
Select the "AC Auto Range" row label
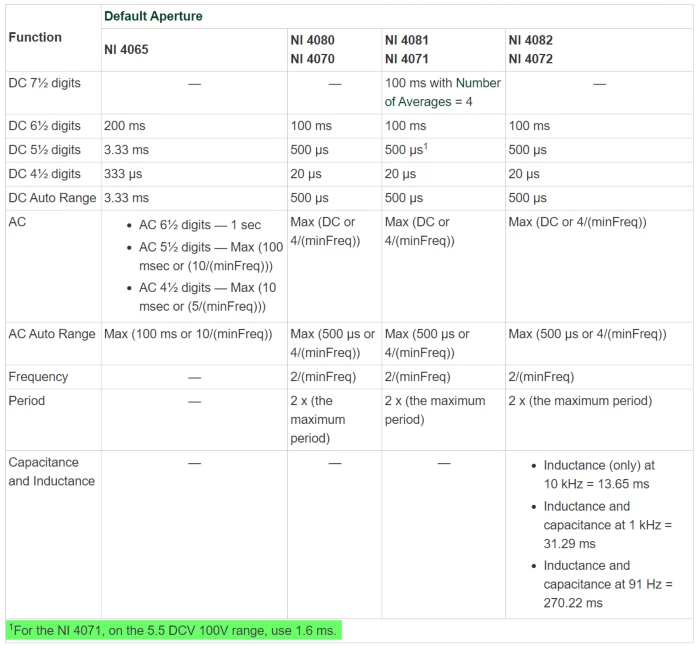point(52,334)
